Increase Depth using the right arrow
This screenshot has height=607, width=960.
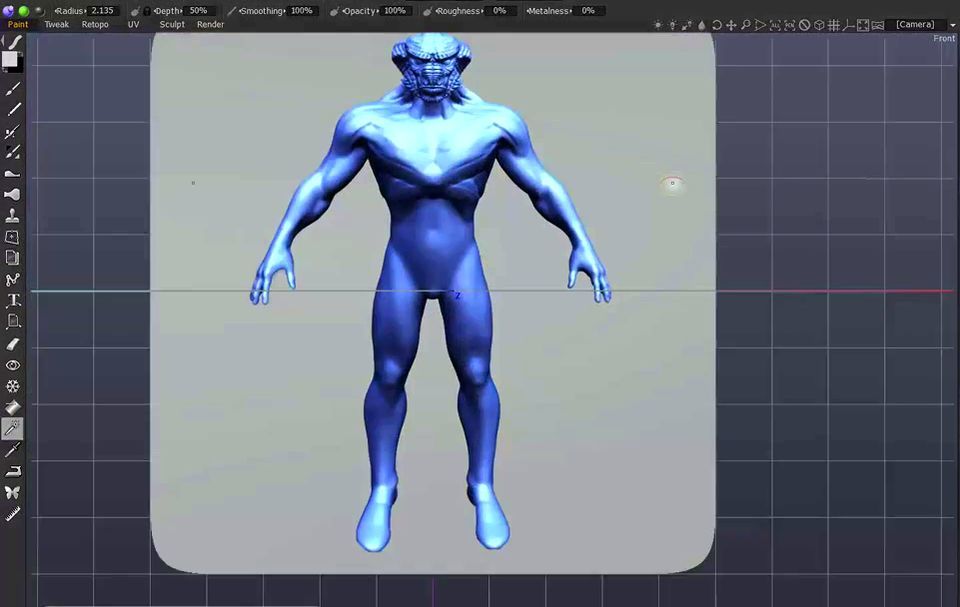point(180,10)
